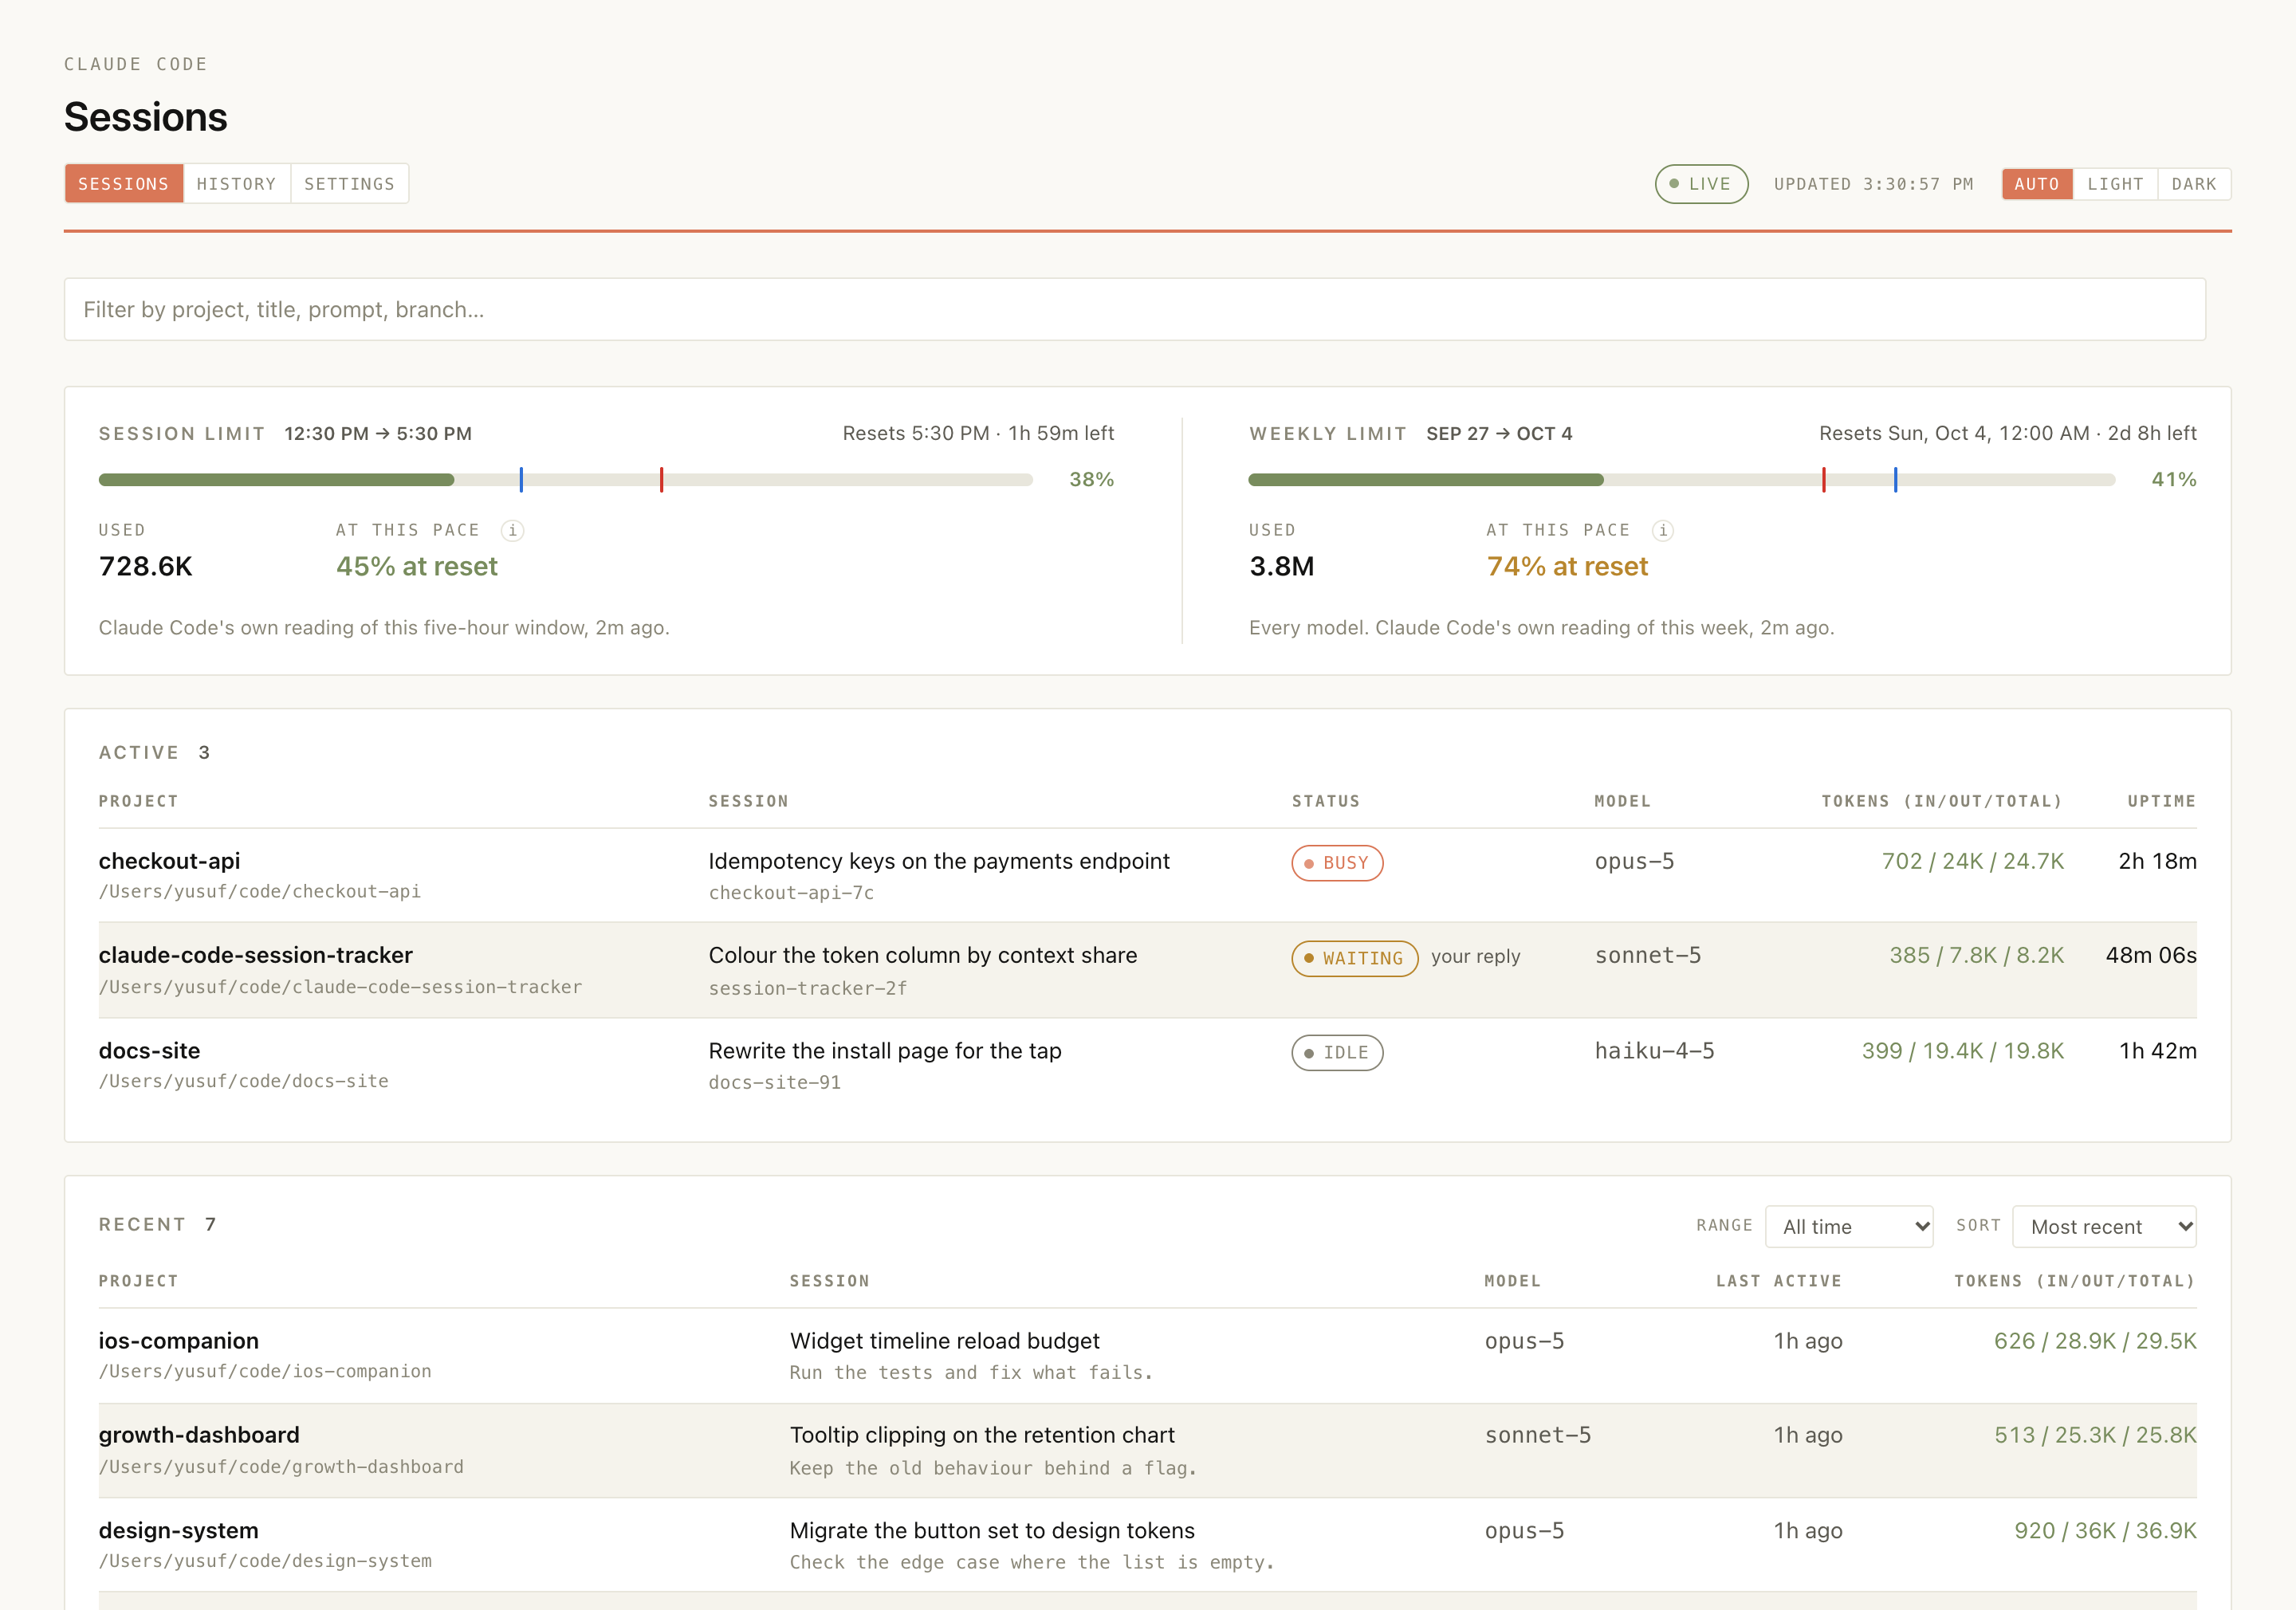The width and height of the screenshot is (2296, 1610).
Task: Open the Sort dropdown set to Most recent
Action: (x=2105, y=1226)
